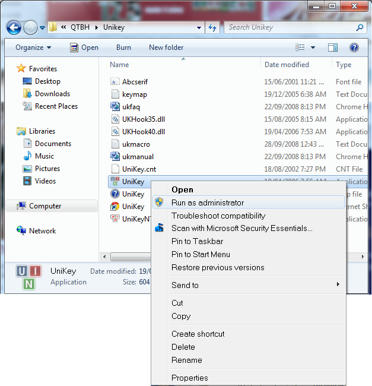Change the view with the views icon

(x=300, y=48)
